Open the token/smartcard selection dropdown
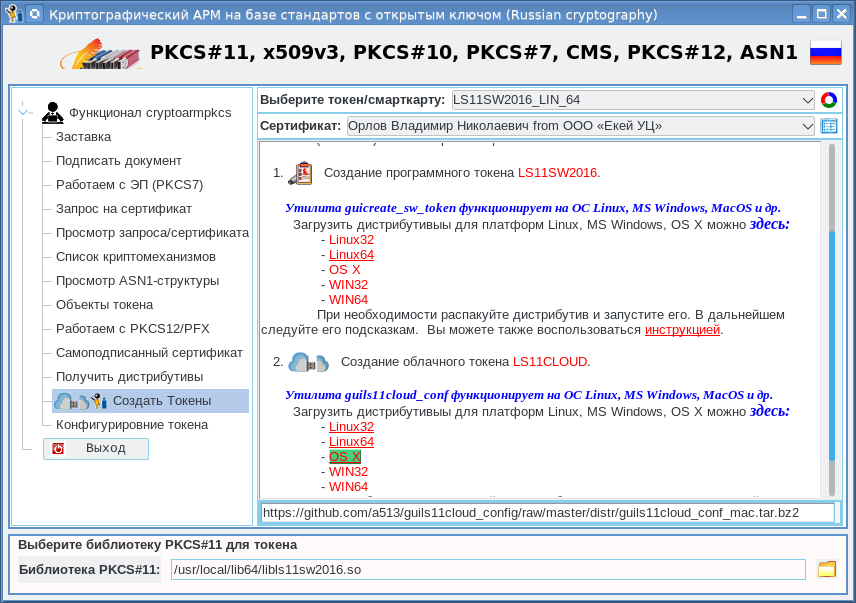856x603 pixels. point(633,100)
